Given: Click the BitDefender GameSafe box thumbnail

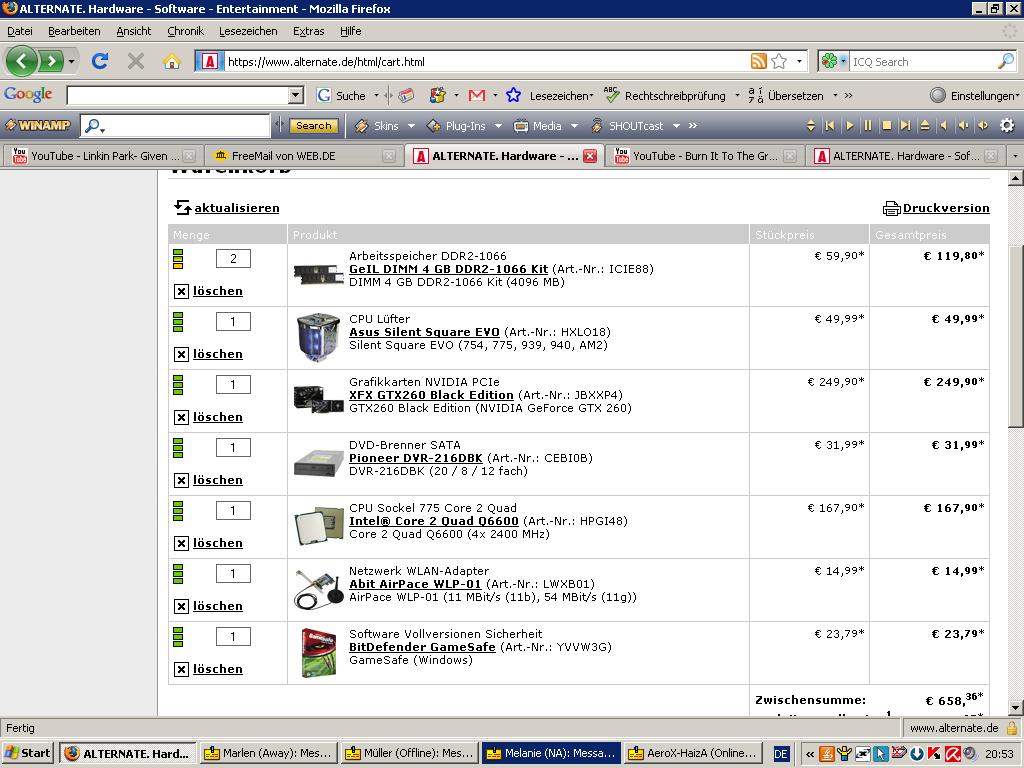Looking at the screenshot, I should point(318,652).
